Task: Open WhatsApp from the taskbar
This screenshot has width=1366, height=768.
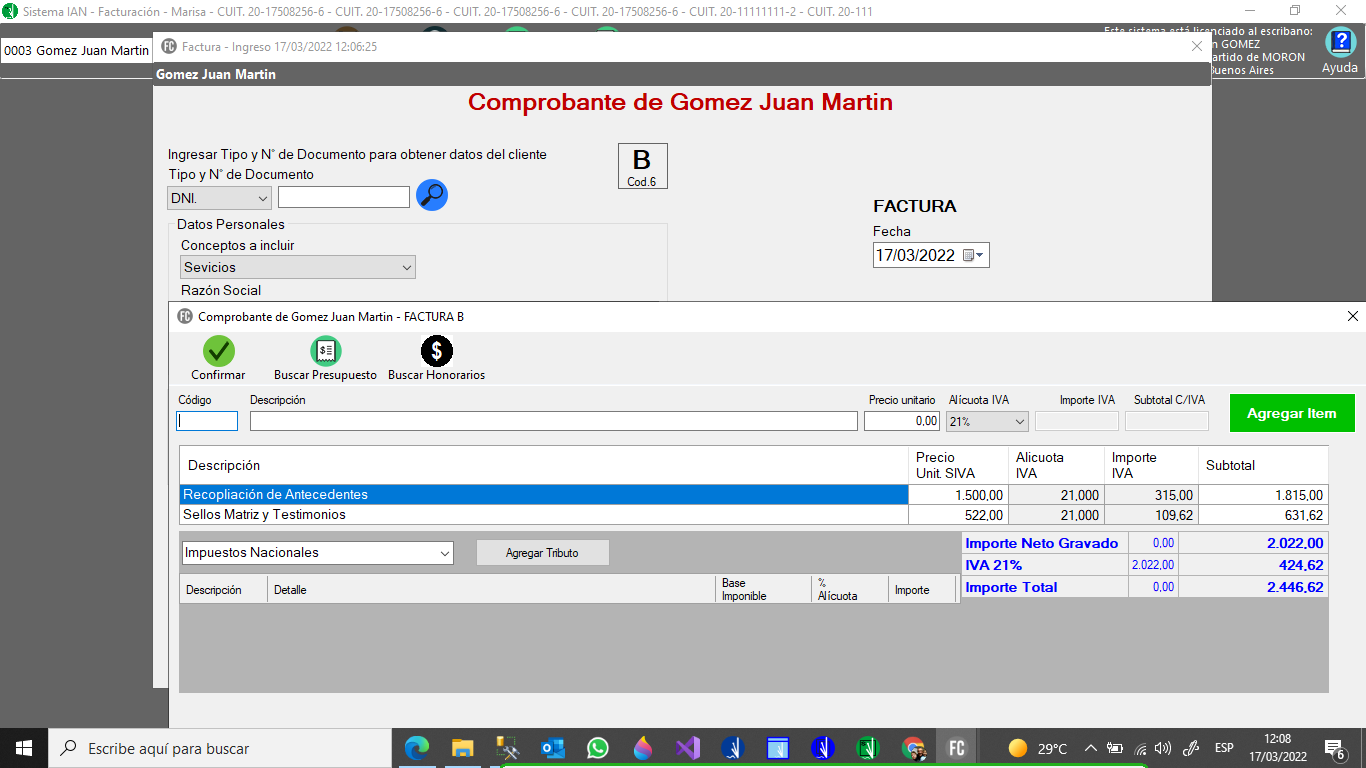Action: (x=597, y=748)
